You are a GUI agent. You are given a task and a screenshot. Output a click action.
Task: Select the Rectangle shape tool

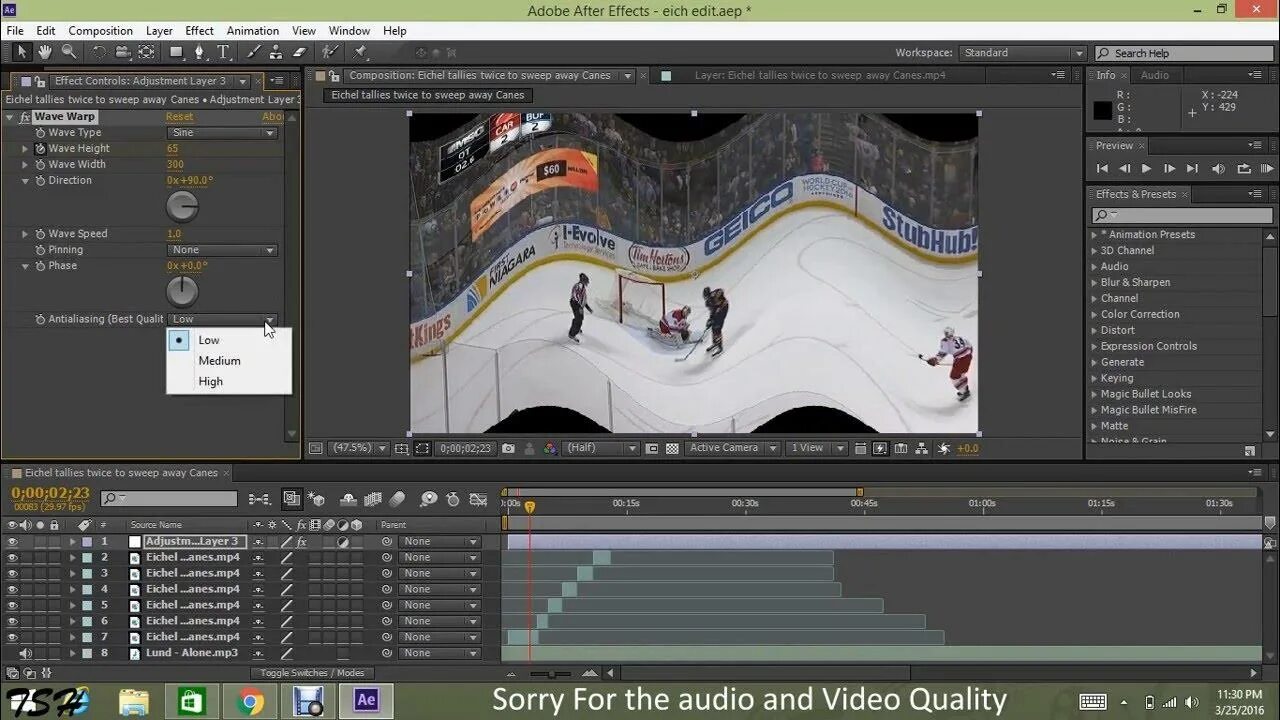coord(177,52)
